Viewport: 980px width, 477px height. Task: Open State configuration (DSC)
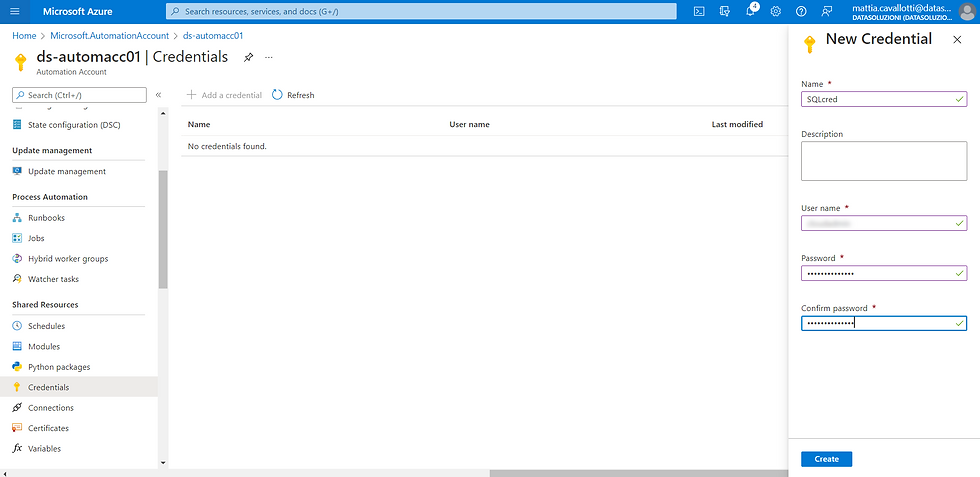click(74, 124)
